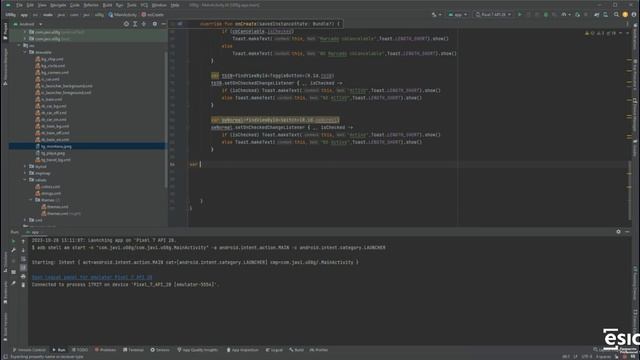Collapse the drawable folder

click(25, 52)
